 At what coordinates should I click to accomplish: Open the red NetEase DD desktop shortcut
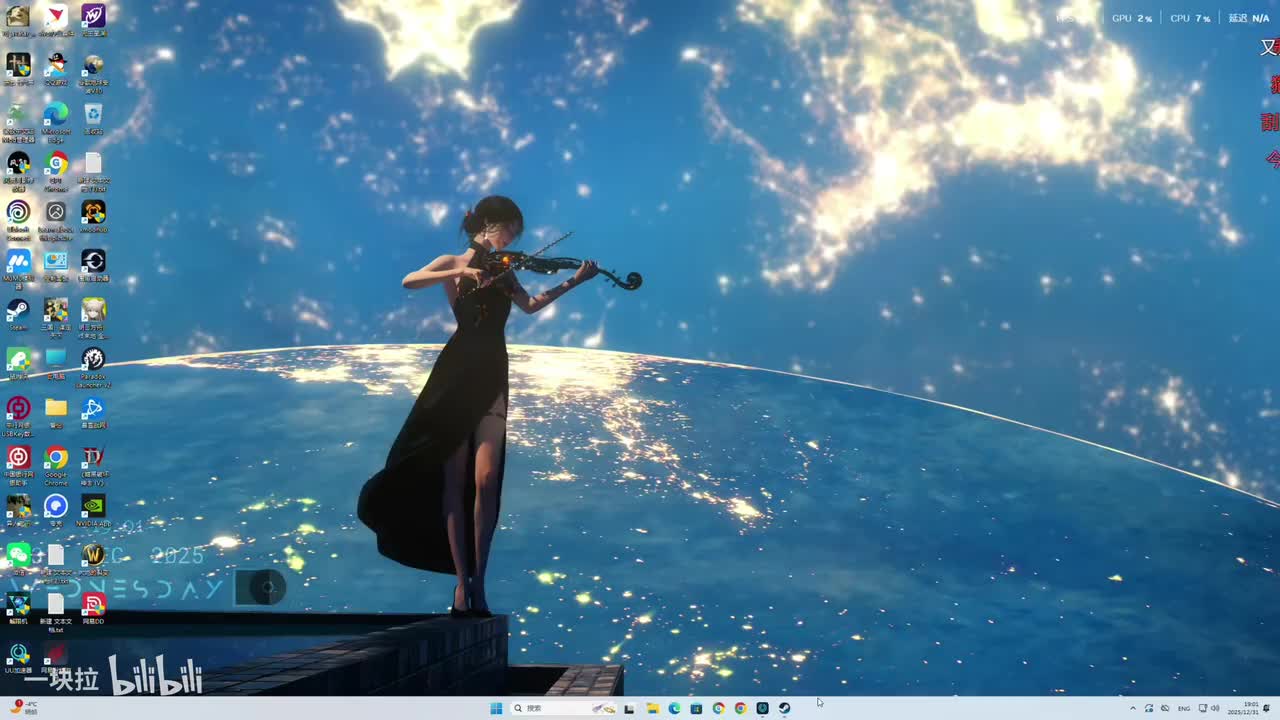(x=93, y=608)
